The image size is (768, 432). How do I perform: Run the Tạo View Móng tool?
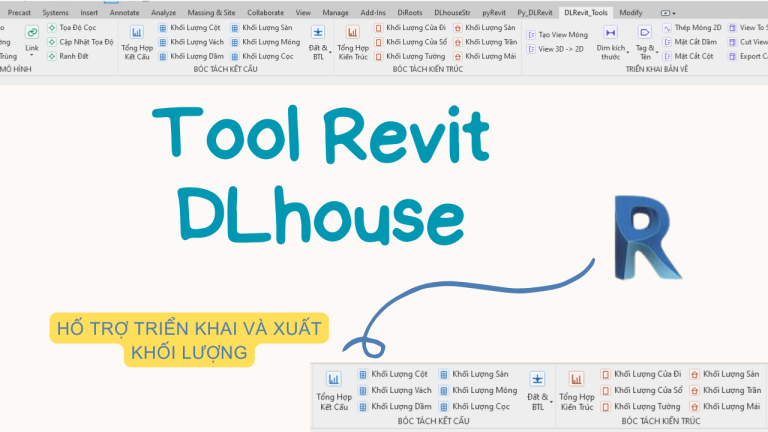click(557, 35)
